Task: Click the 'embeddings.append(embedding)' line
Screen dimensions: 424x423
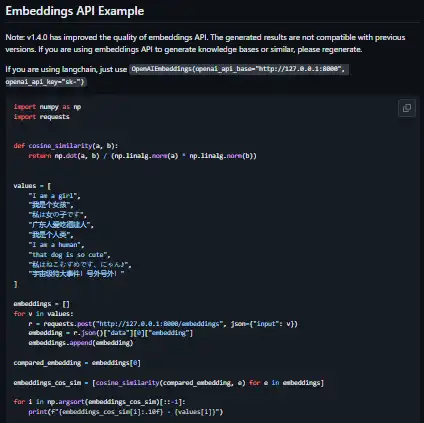Action: [x=81, y=343]
